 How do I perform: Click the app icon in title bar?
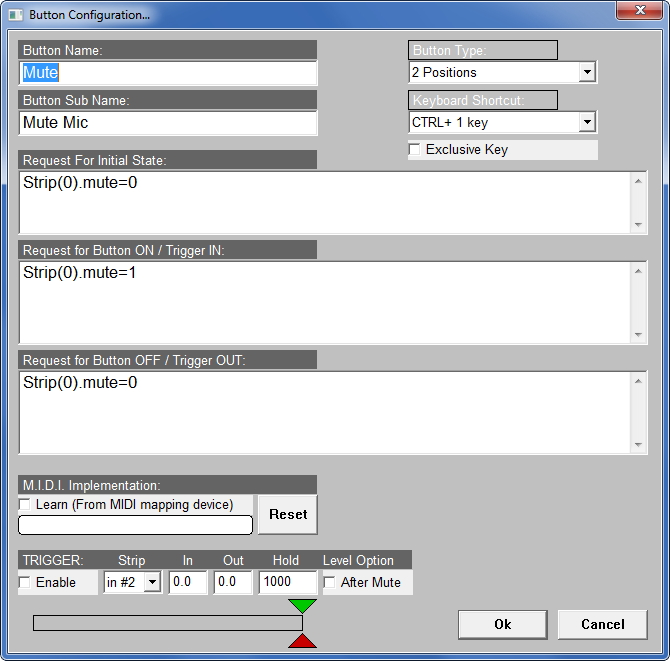[x=15, y=15]
